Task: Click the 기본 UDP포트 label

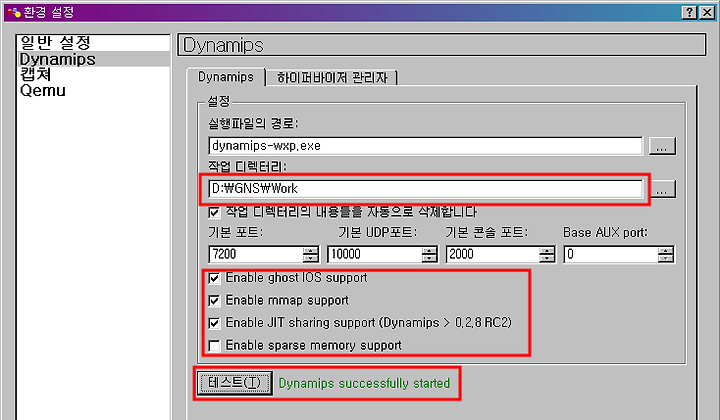Action: pos(377,233)
